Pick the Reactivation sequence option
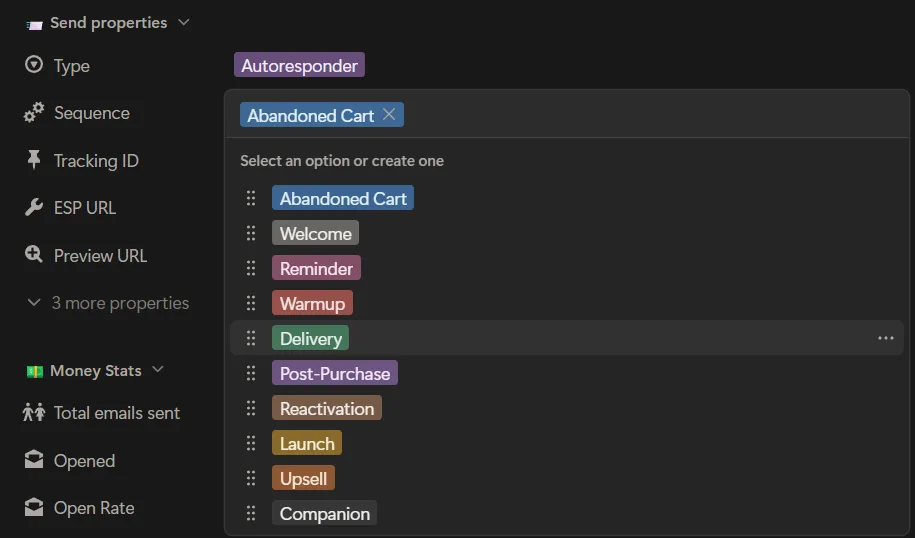 (326, 409)
